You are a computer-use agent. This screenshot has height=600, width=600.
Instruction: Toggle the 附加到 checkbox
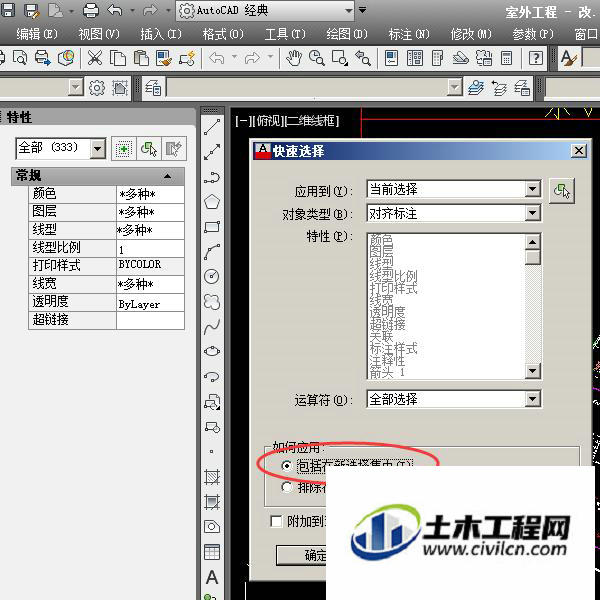tap(276, 521)
